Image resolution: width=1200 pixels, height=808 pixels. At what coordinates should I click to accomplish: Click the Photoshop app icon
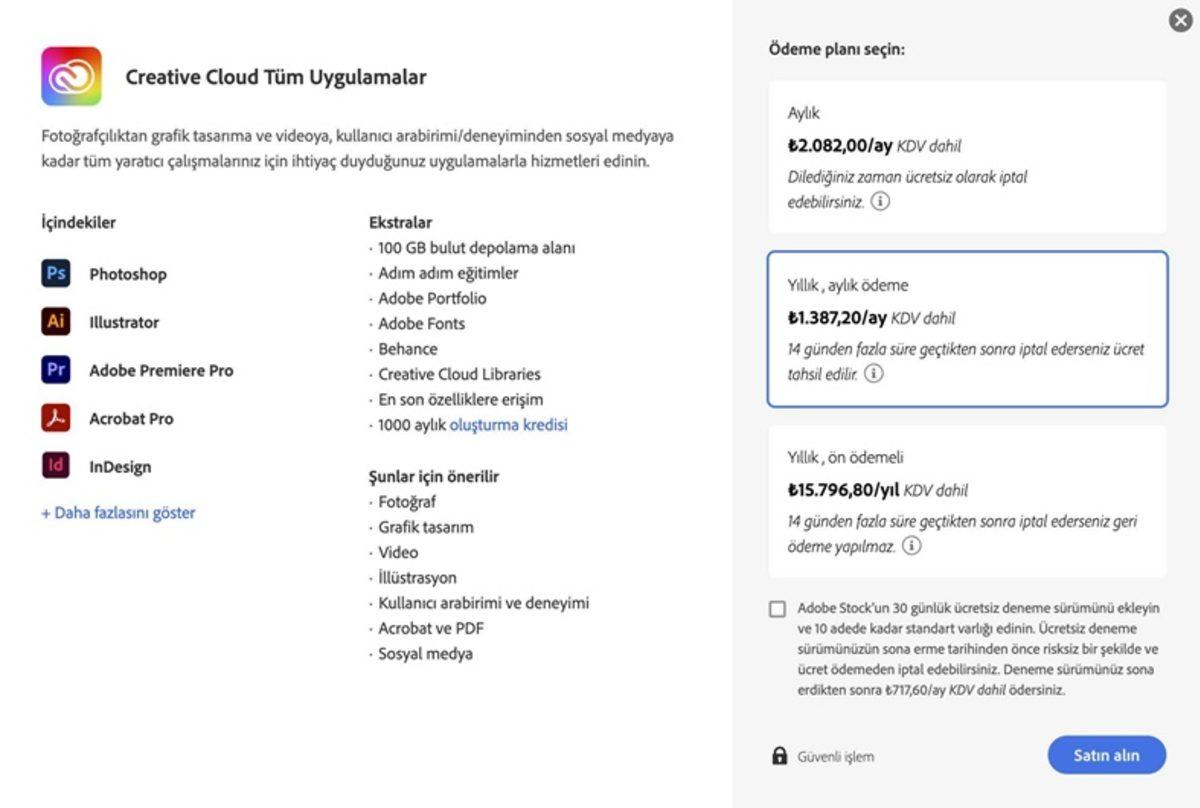point(56,273)
